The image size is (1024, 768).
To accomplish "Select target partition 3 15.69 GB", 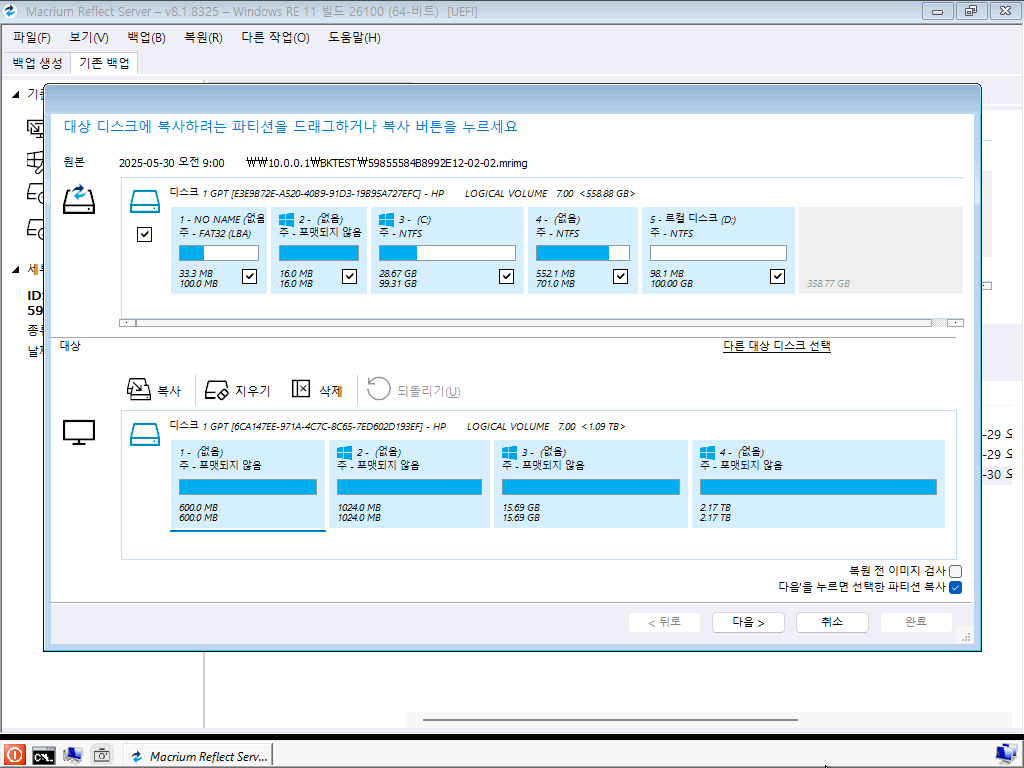I will click(x=591, y=484).
